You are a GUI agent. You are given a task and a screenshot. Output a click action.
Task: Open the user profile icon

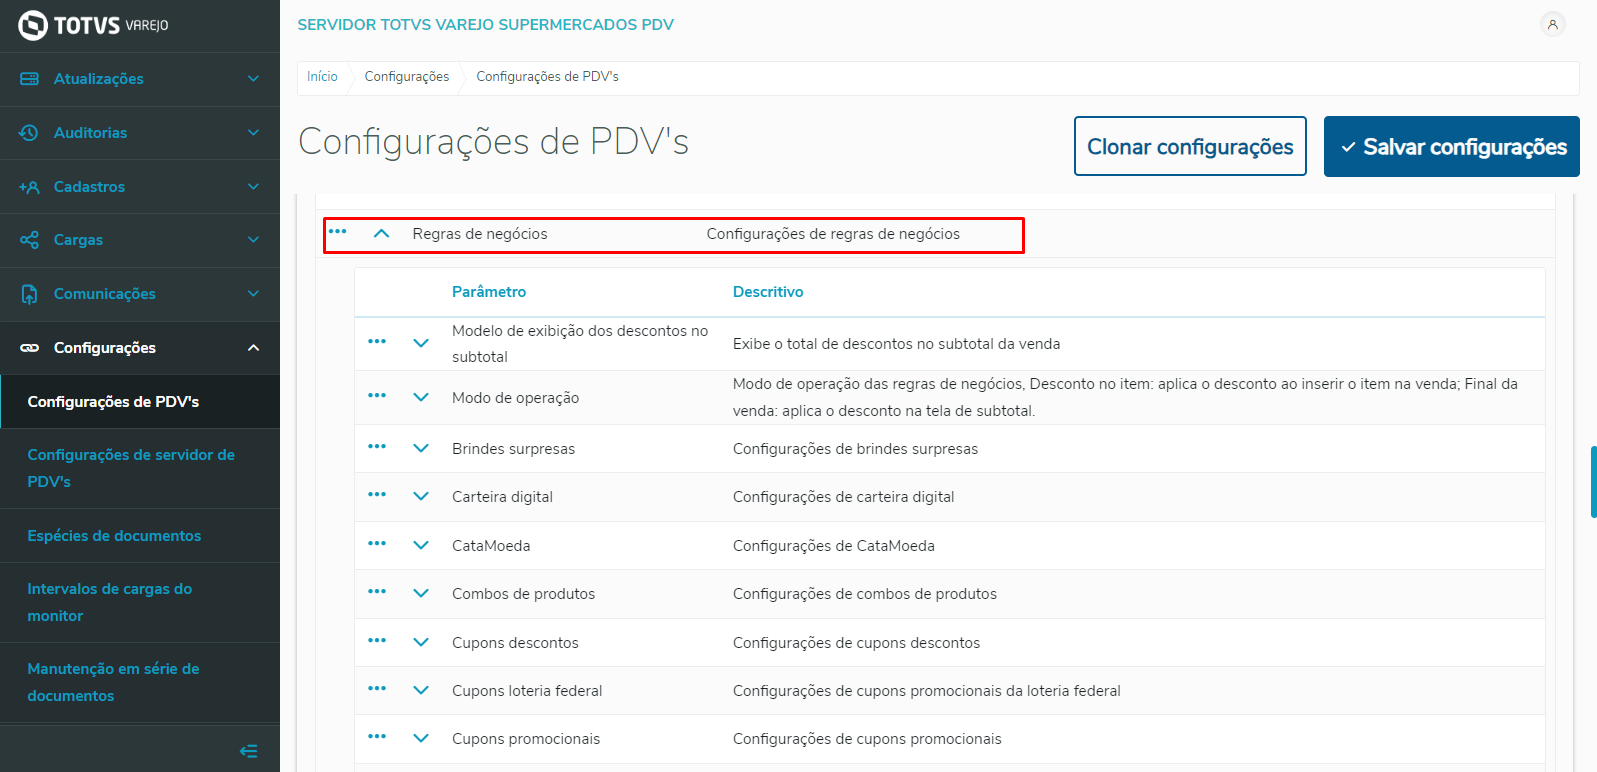(x=1552, y=25)
